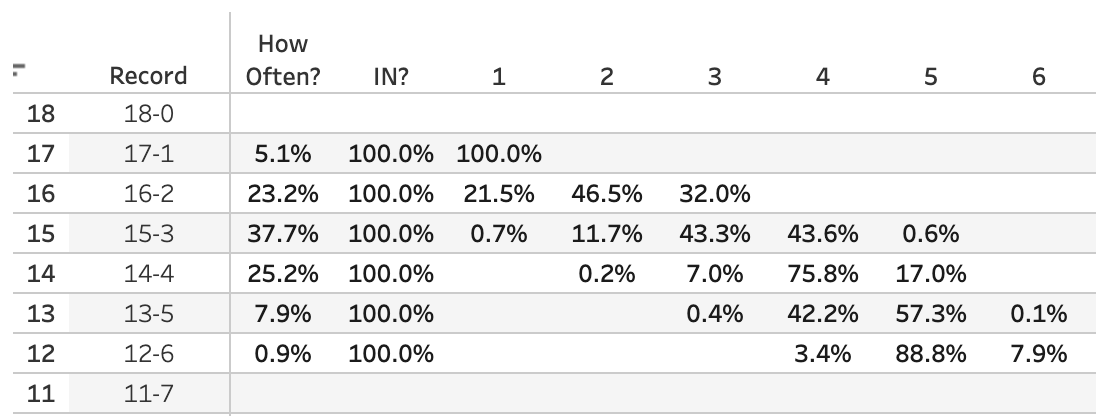Click the 75.8% cell in the 14-4 row
This screenshot has height=416, width=1096.
pos(822,274)
